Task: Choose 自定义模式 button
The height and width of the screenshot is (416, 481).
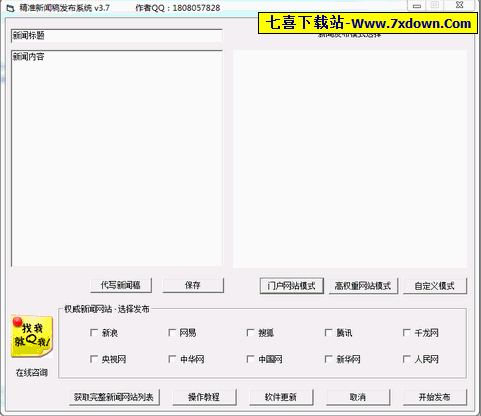Action: (435, 286)
